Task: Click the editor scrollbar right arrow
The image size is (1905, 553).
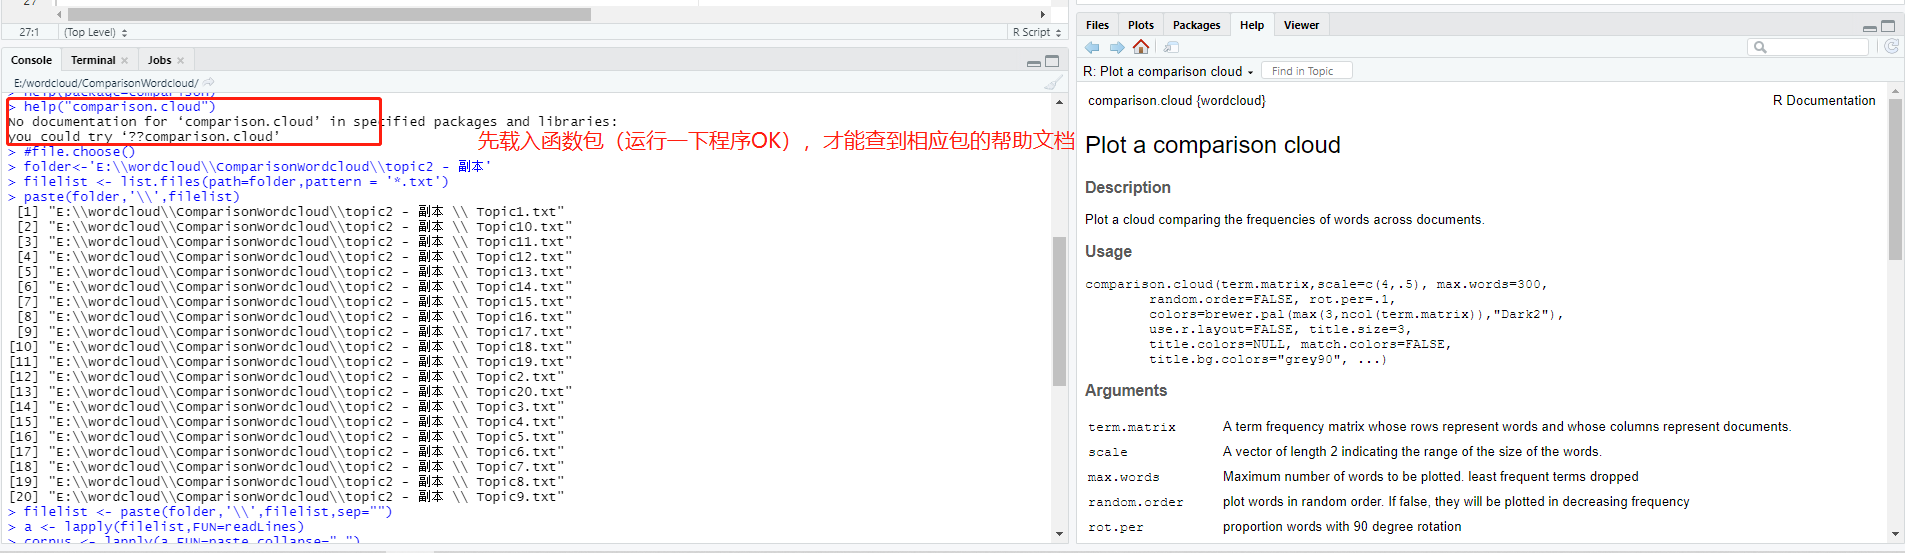Action: click(x=1043, y=14)
